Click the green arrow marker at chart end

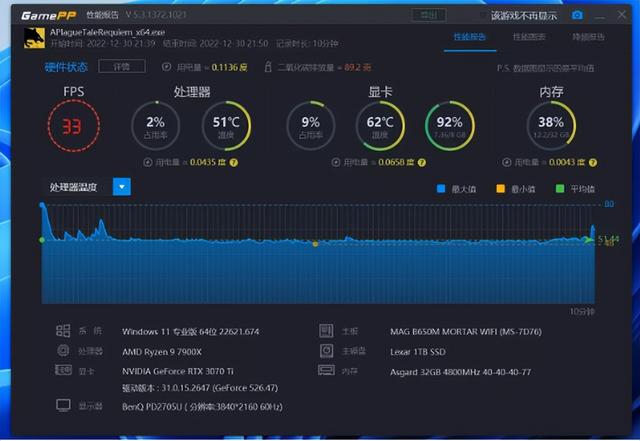pos(588,240)
